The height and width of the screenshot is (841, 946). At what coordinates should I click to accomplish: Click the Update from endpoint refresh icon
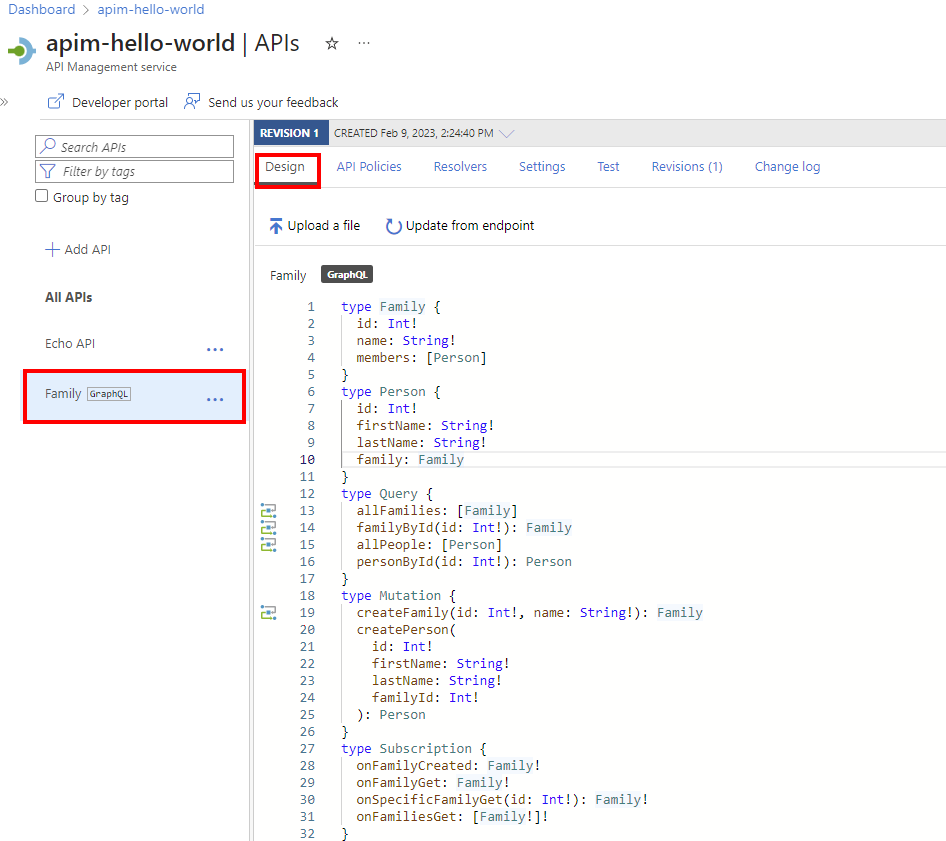(x=394, y=225)
